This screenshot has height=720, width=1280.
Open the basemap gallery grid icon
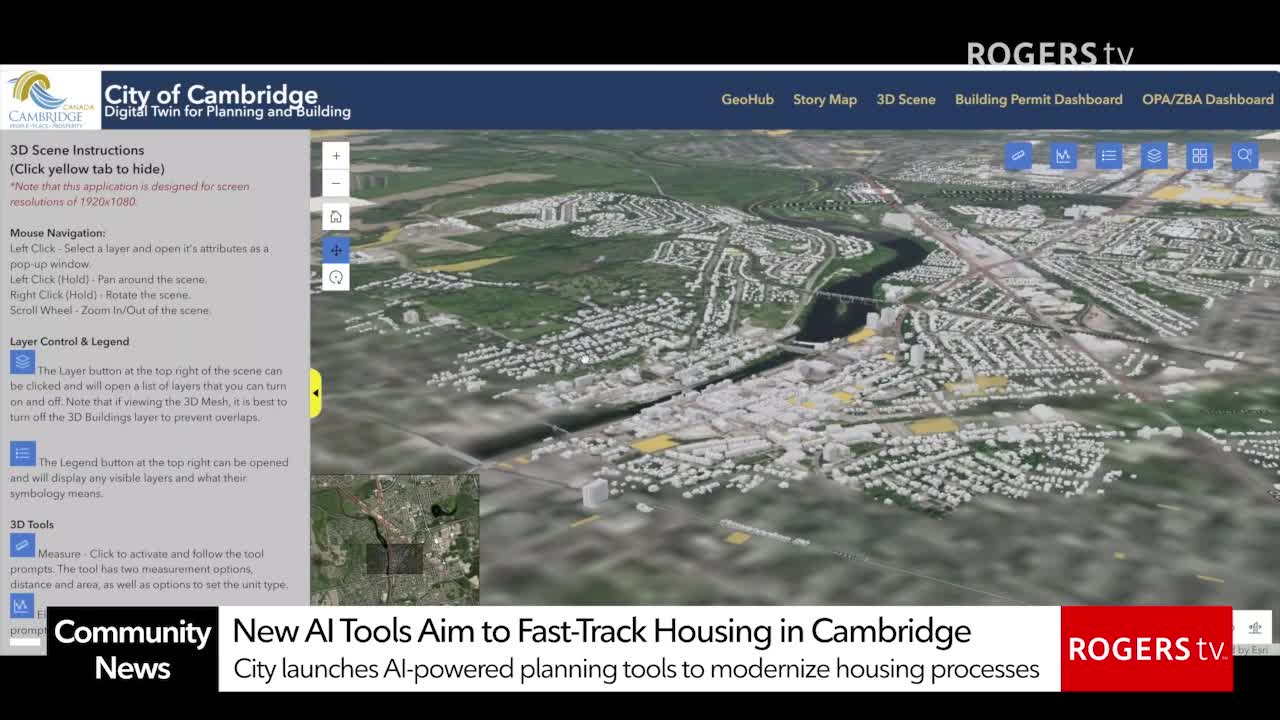click(1199, 156)
